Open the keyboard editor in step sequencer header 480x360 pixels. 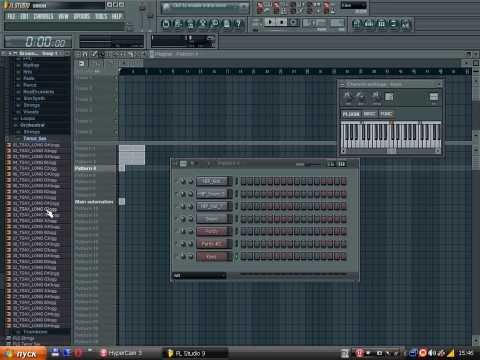click(x=342, y=164)
